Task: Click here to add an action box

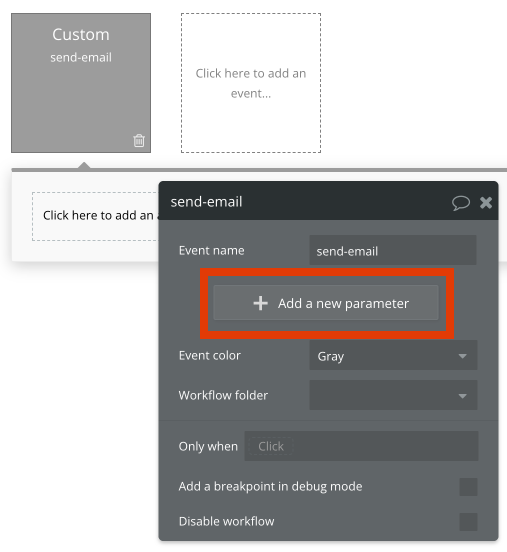Action: (x=95, y=216)
